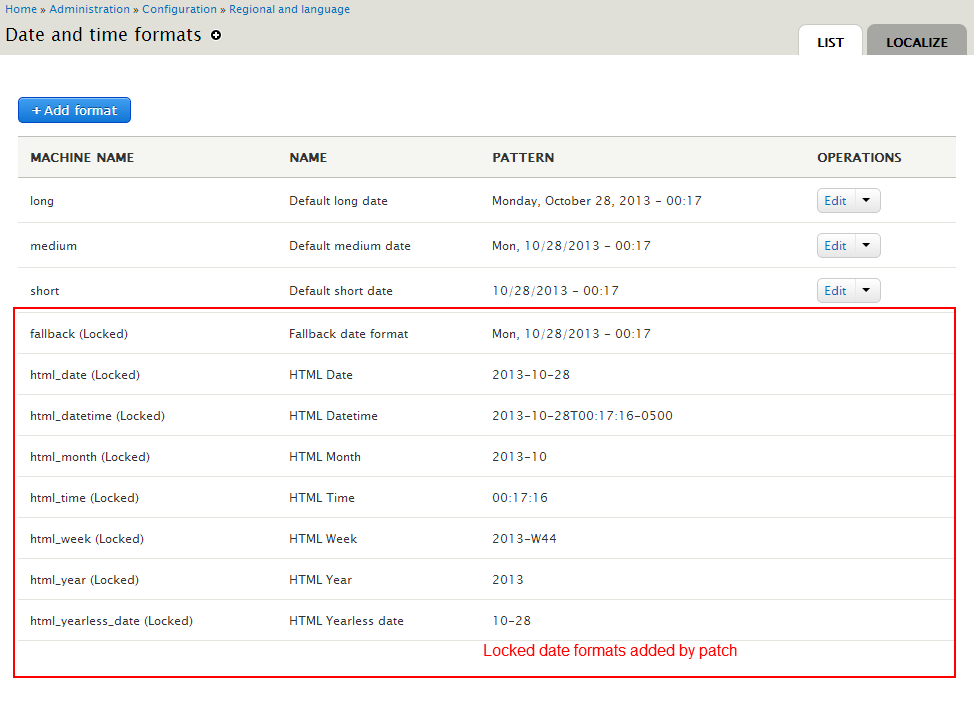This screenshot has width=974, height=701.
Task: Switch to the Localize tab
Action: 916,42
